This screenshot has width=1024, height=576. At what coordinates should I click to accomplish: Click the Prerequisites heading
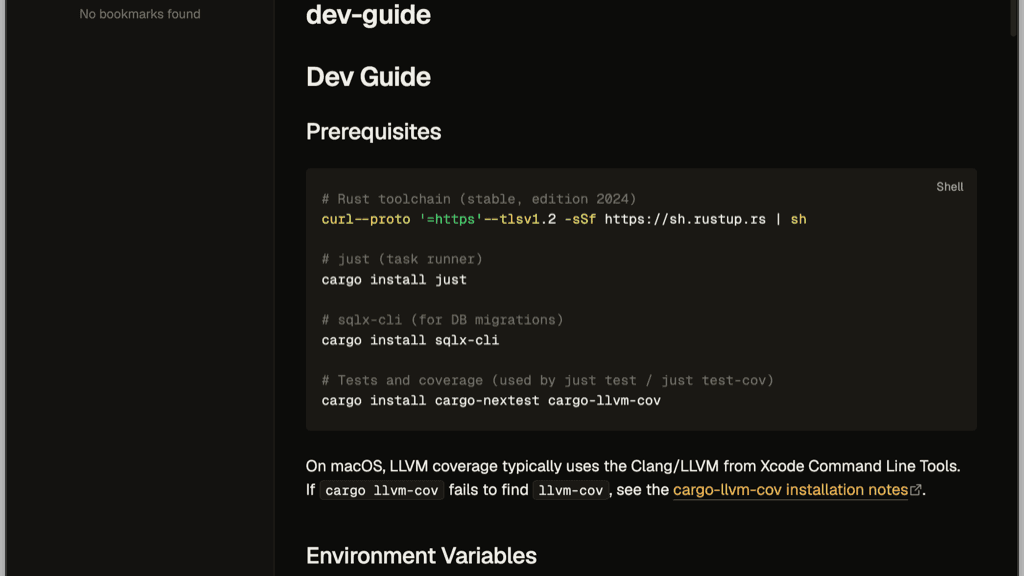[374, 132]
